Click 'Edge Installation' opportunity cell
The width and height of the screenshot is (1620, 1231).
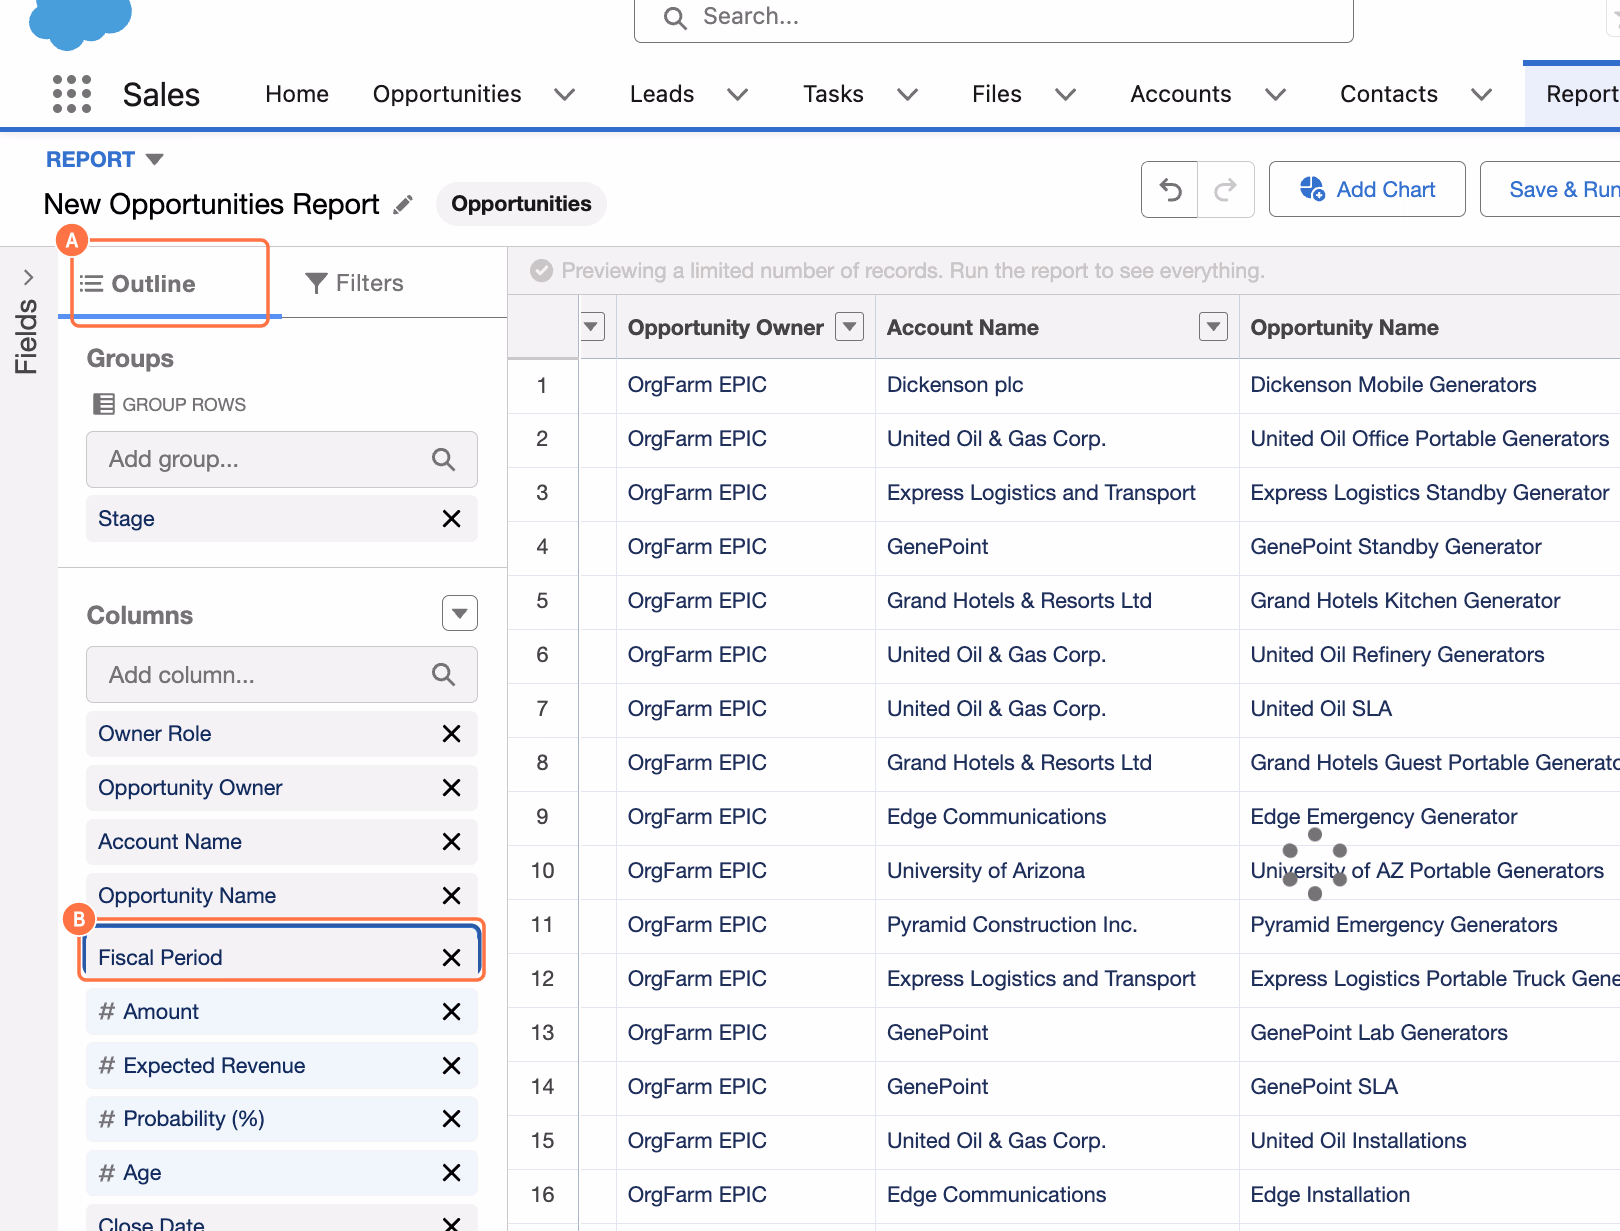pyautogui.click(x=1330, y=1195)
